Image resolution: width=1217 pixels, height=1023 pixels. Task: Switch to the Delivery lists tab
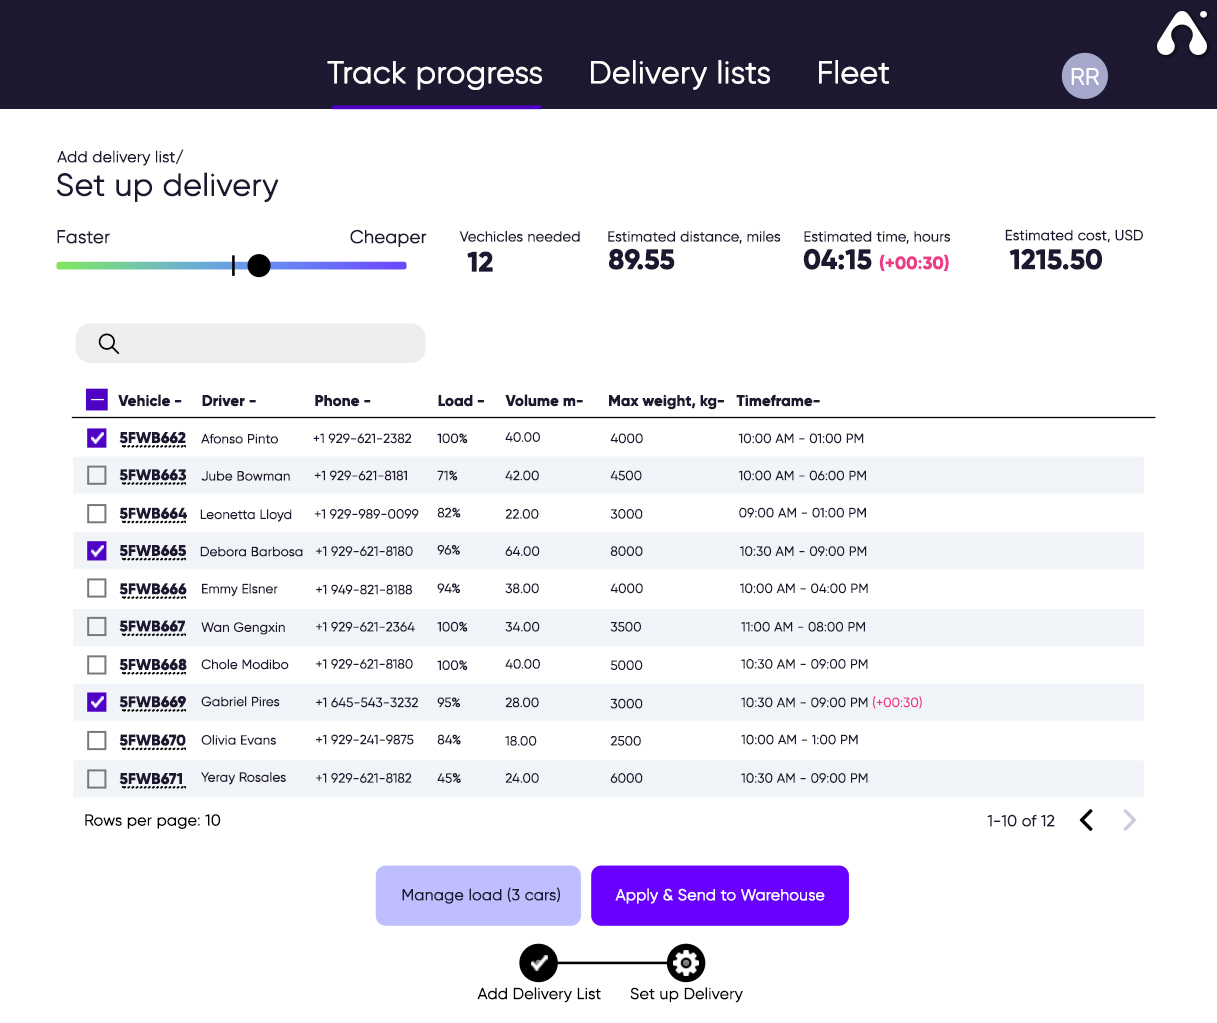[680, 73]
